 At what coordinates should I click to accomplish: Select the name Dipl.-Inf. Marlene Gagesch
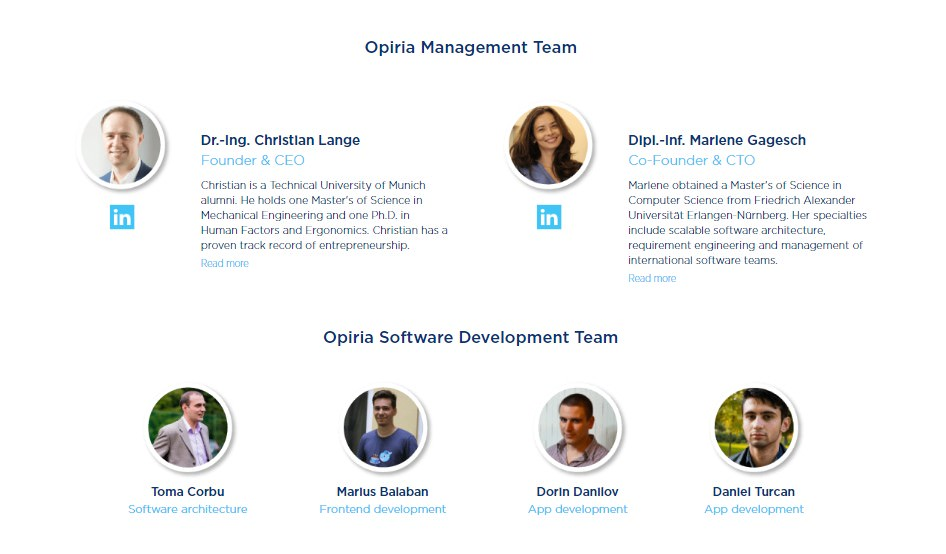click(x=717, y=140)
